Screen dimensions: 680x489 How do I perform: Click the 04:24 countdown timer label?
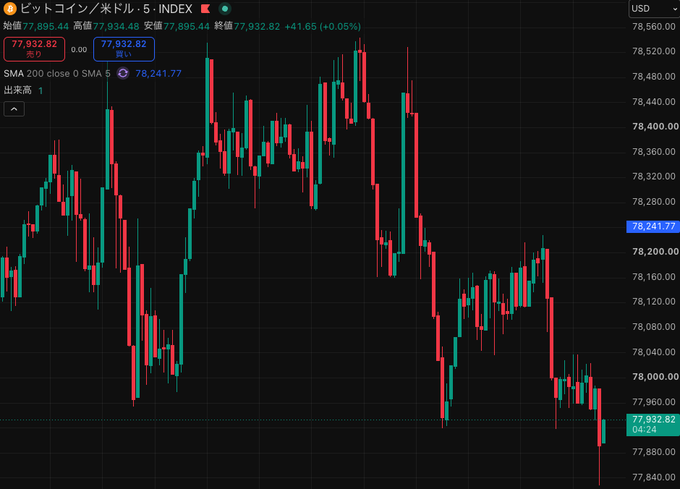tap(644, 430)
